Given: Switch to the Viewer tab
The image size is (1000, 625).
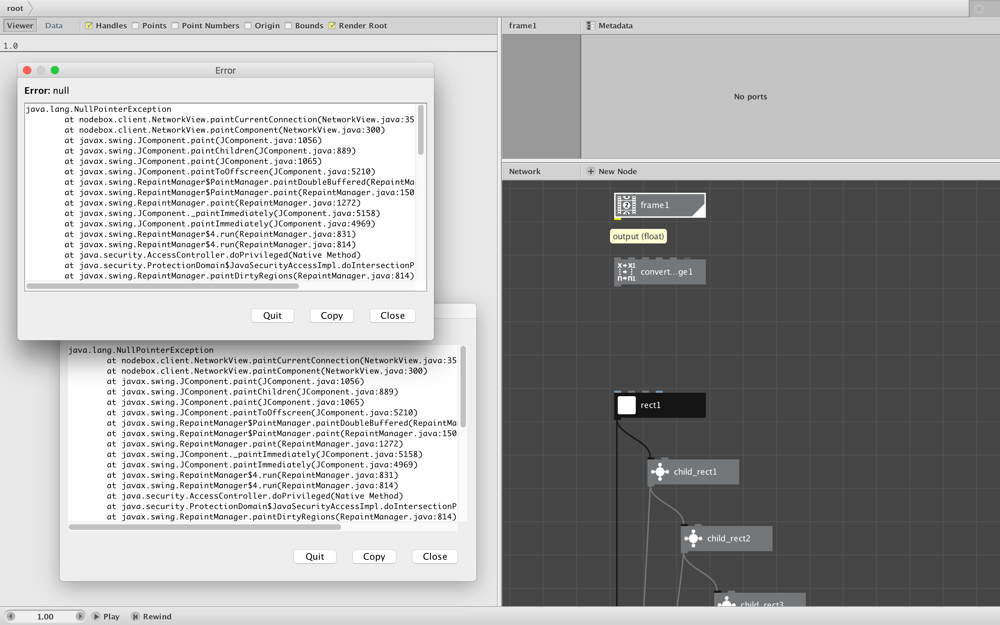Looking at the screenshot, I should tap(20, 26).
